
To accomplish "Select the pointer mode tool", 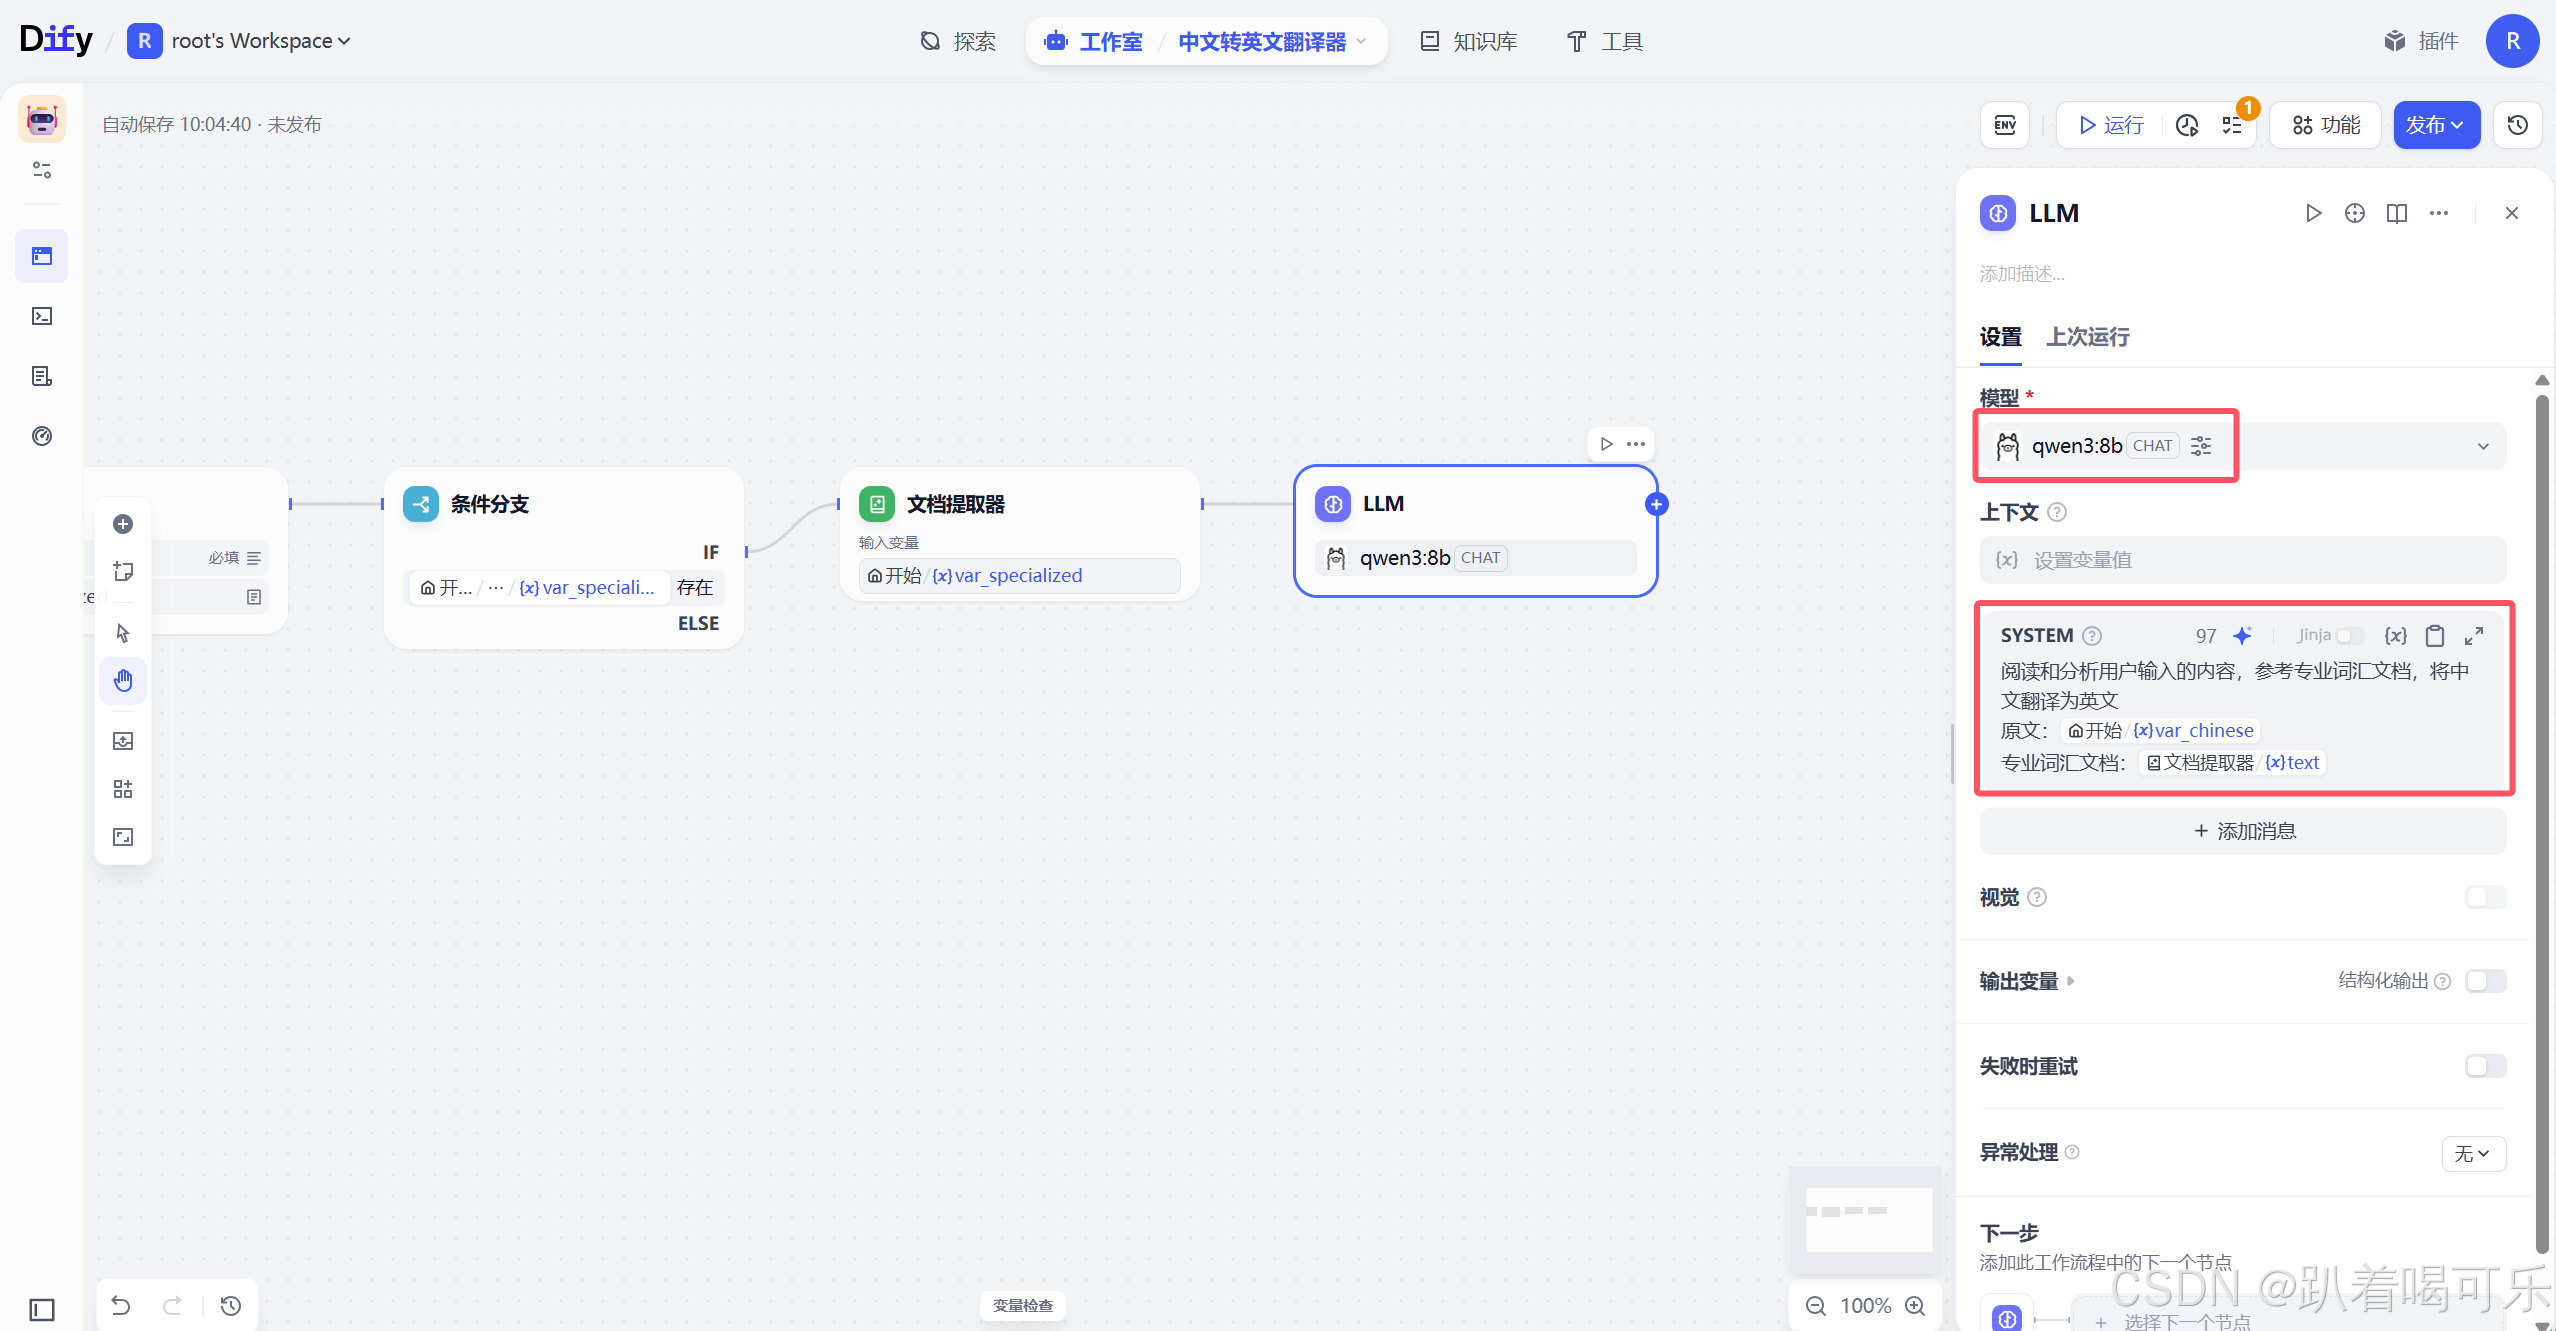I will [123, 633].
